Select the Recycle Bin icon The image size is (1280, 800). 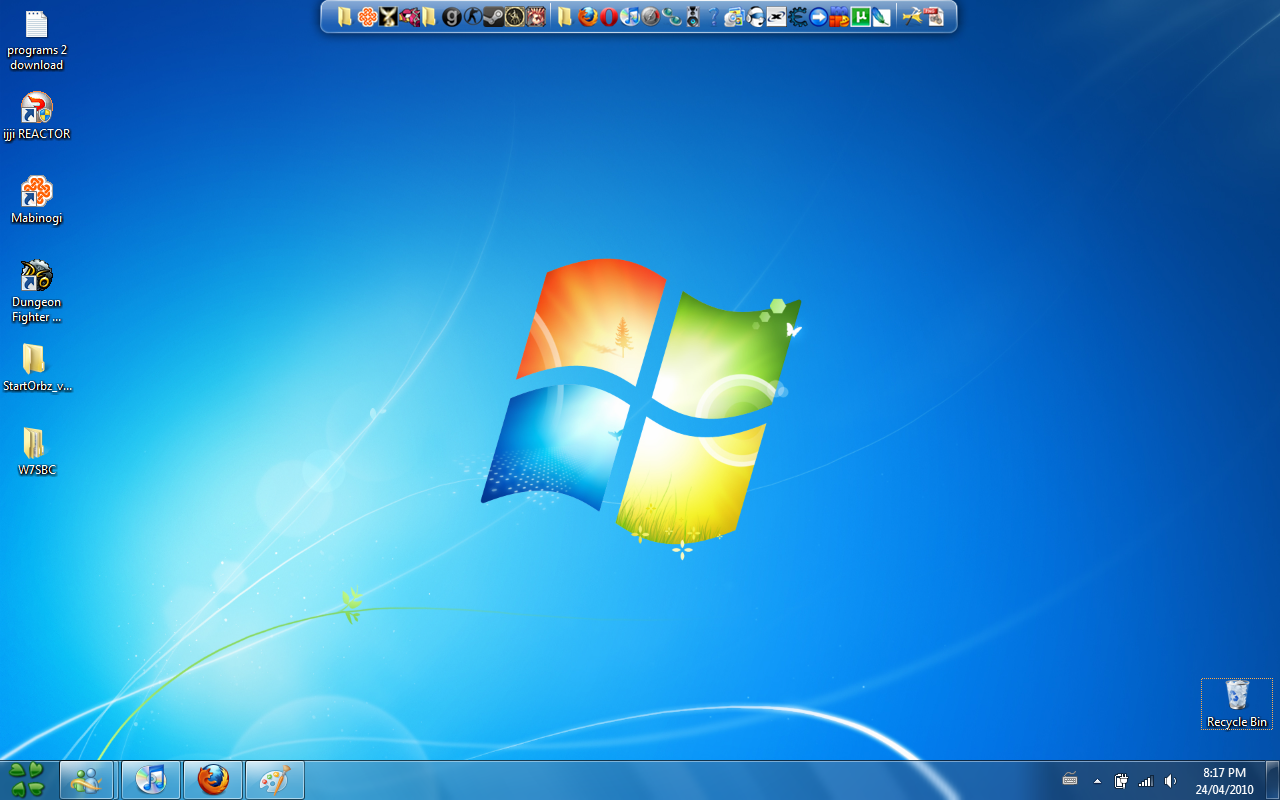(1237, 704)
